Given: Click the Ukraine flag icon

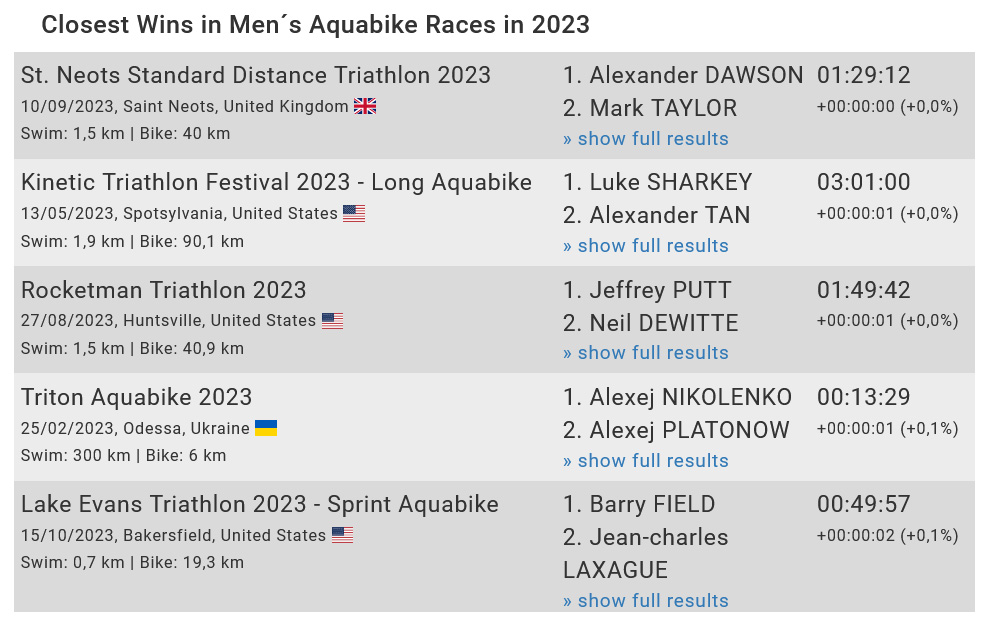Looking at the screenshot, I should click(266, 428).
